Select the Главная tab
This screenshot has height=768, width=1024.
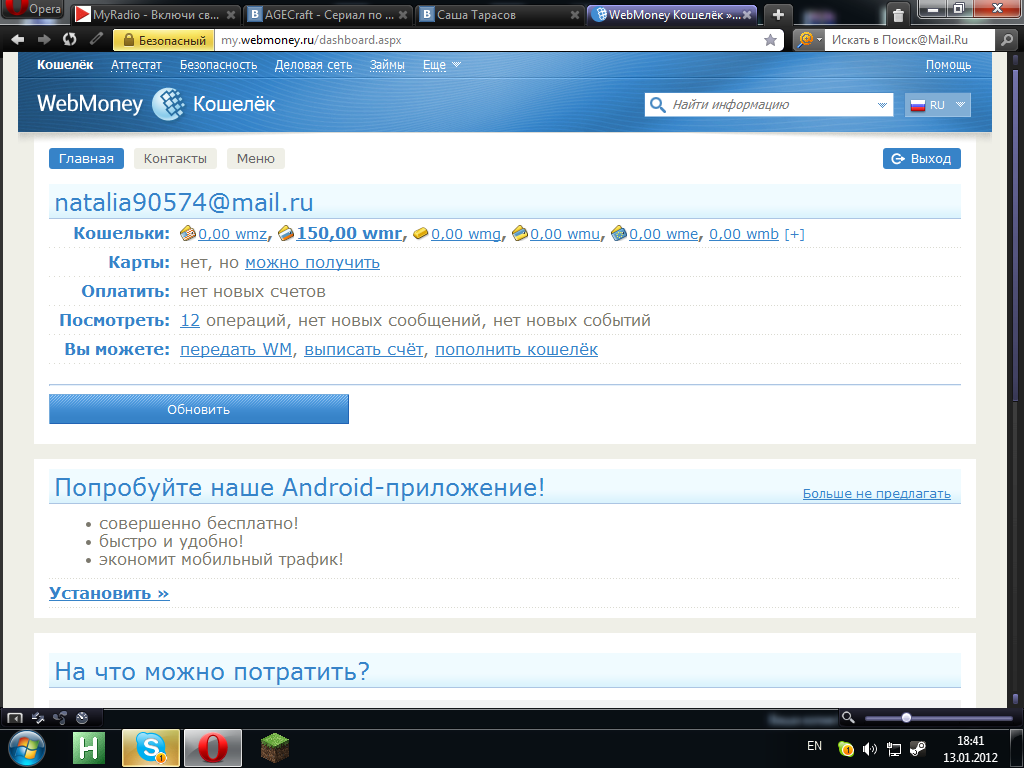point(86,159)
